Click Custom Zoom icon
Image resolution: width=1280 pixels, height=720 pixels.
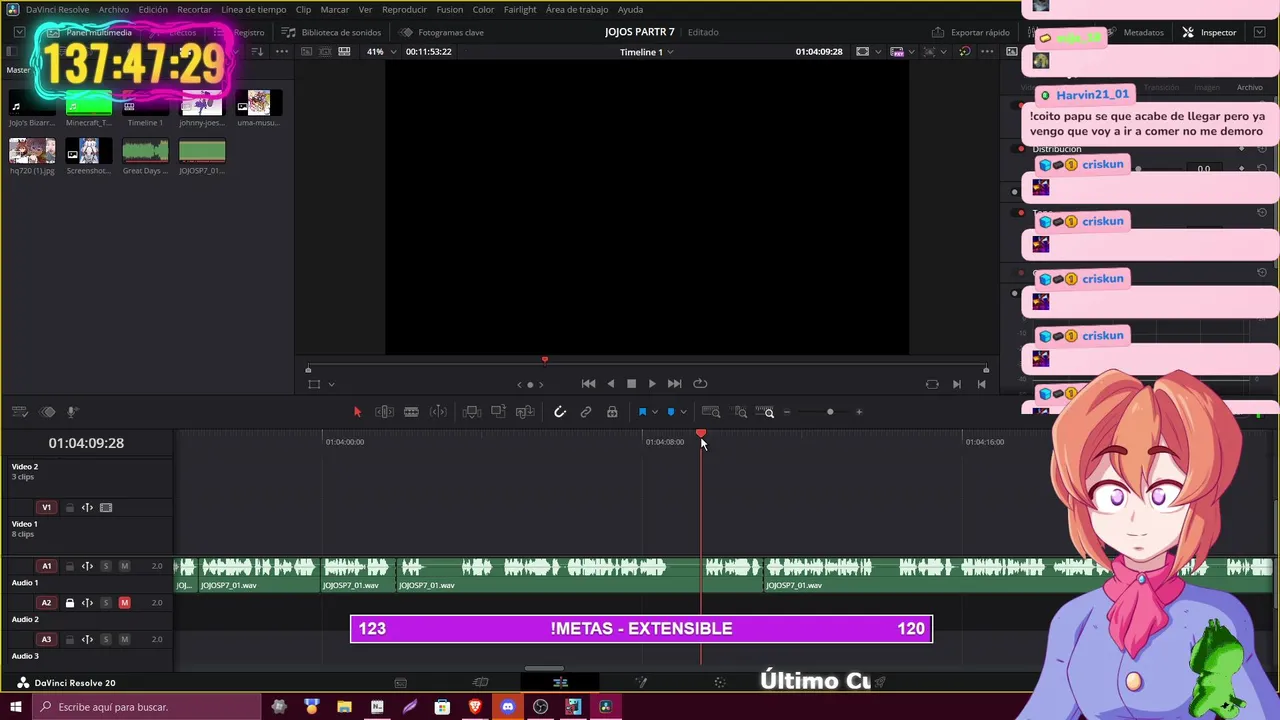[x=766, y=412]
